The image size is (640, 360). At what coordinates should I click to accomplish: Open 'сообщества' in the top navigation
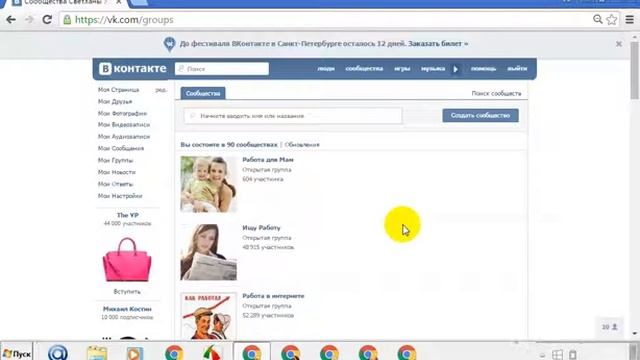[364, 69]
